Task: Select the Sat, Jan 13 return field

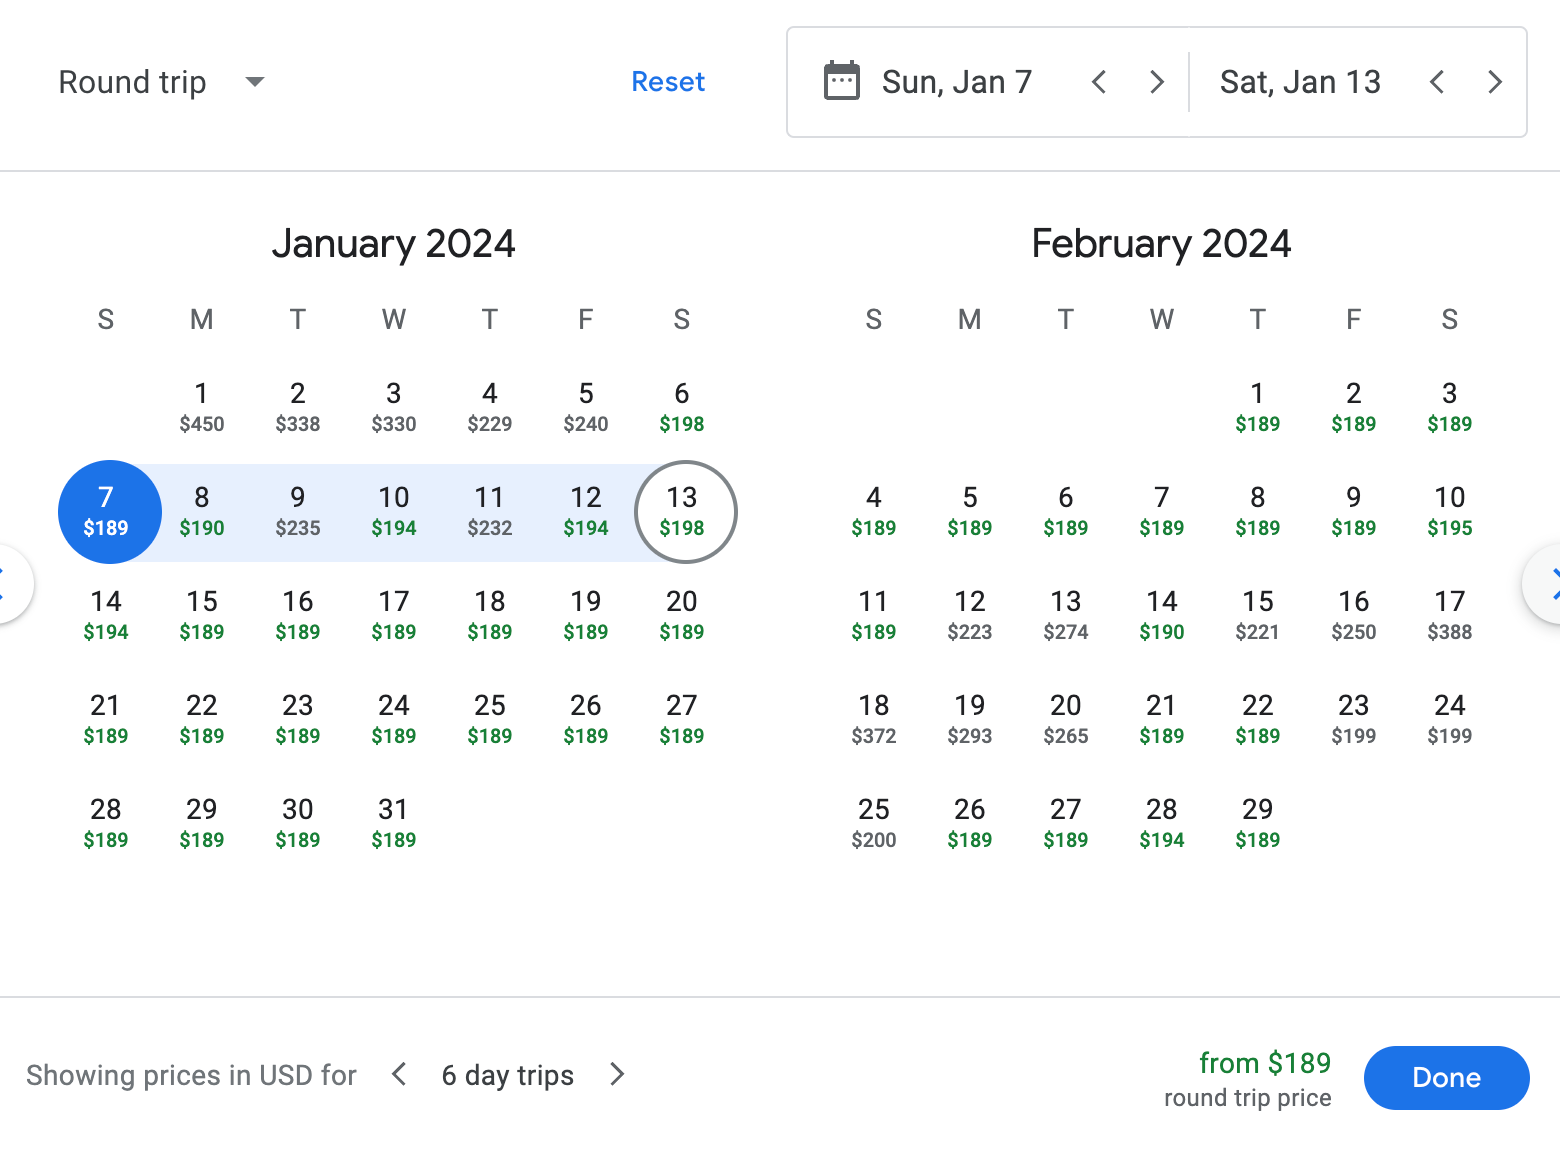Action: 1299,82
